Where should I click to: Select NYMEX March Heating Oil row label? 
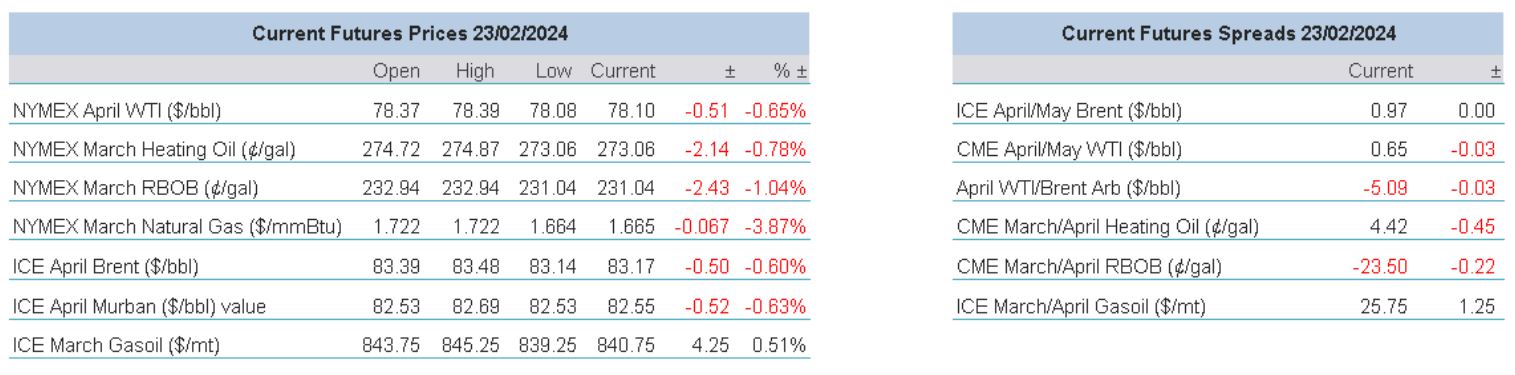coord(153,150)
